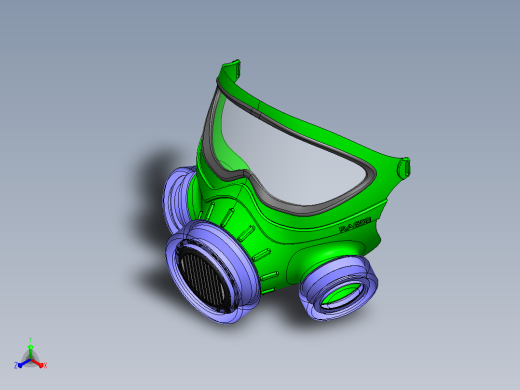
Task: Click the red X axis of the triad
Action: (x=38, y=363)
